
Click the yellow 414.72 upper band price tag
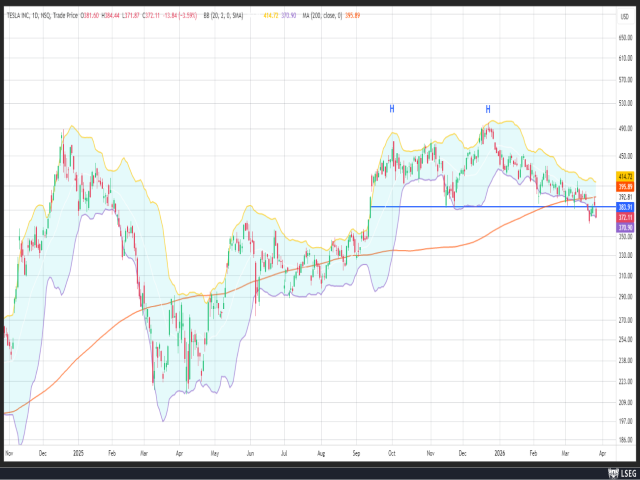click(625, 177)
